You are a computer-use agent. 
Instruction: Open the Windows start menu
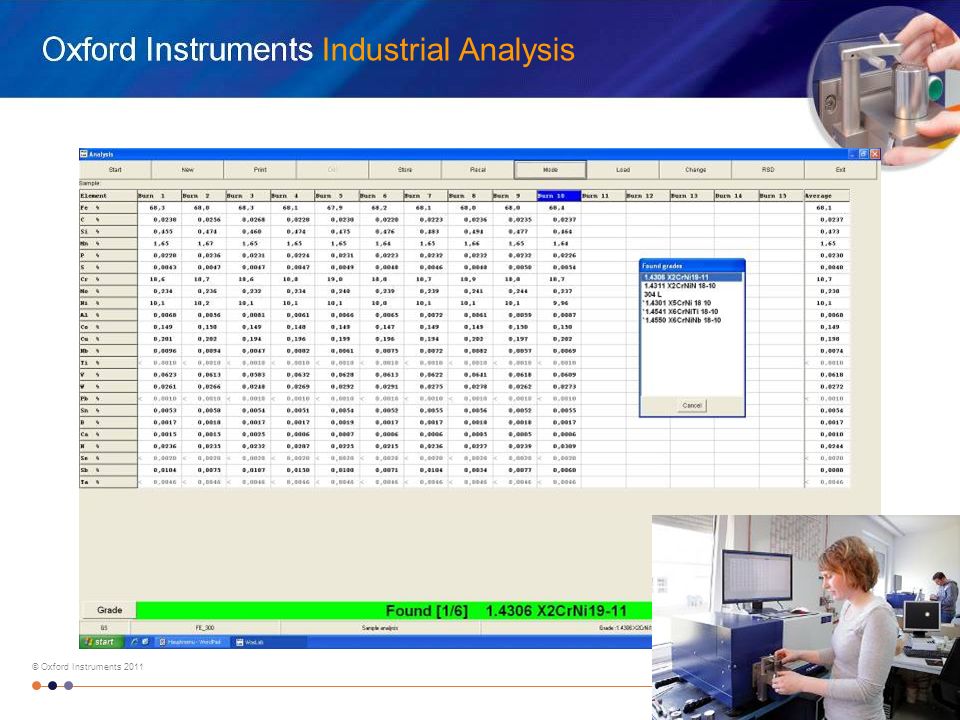pos(100,642)
